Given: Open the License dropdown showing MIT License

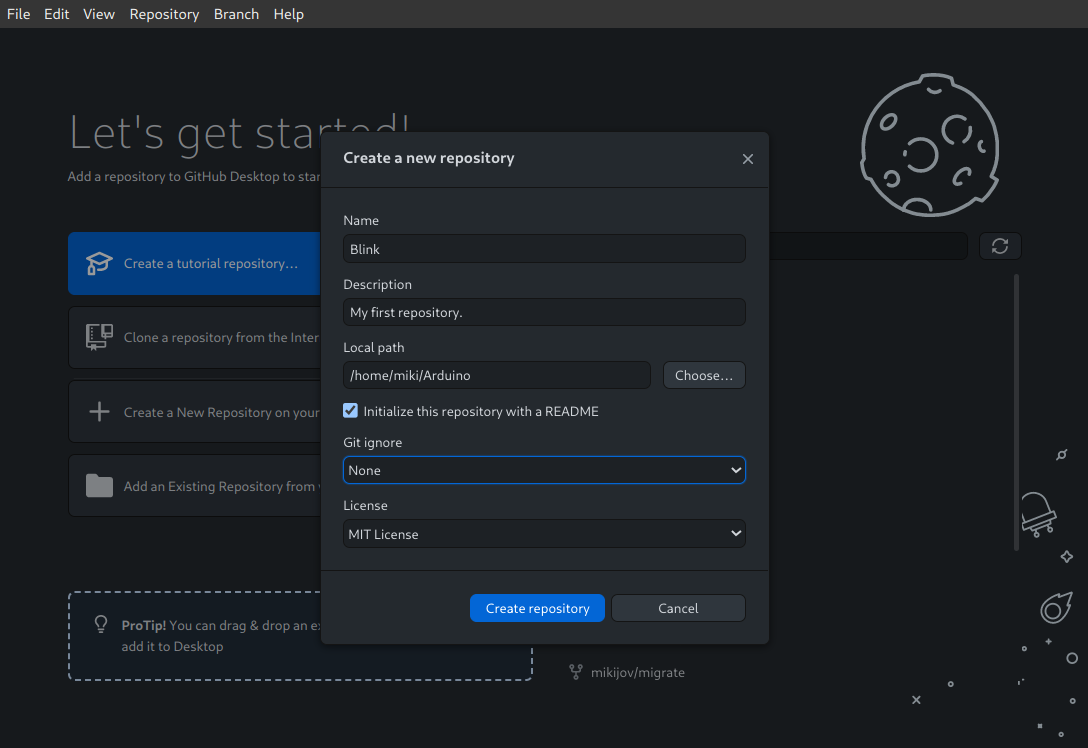Looking at the screenshot, I should pyautogui.click(x=544, y=534).
